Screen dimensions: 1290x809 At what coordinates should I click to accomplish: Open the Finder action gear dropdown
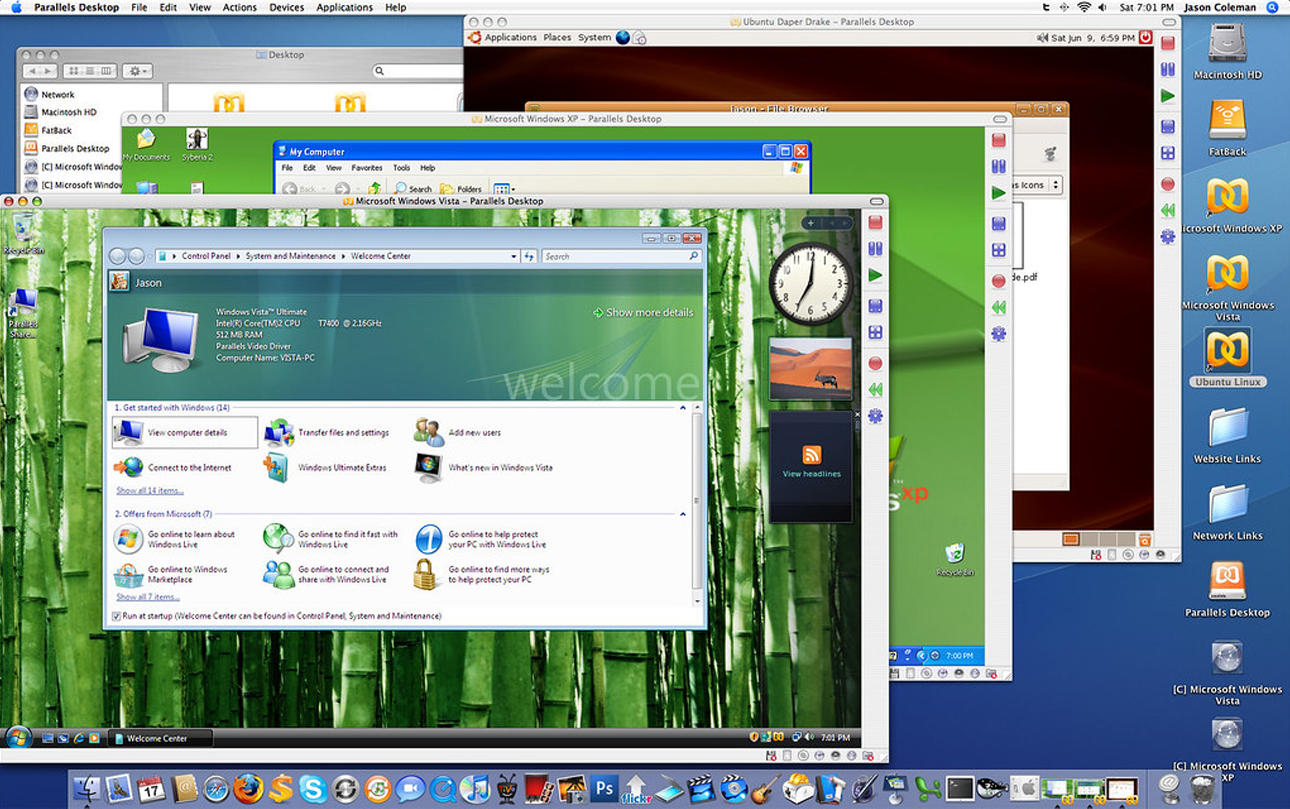click(137, 71)
